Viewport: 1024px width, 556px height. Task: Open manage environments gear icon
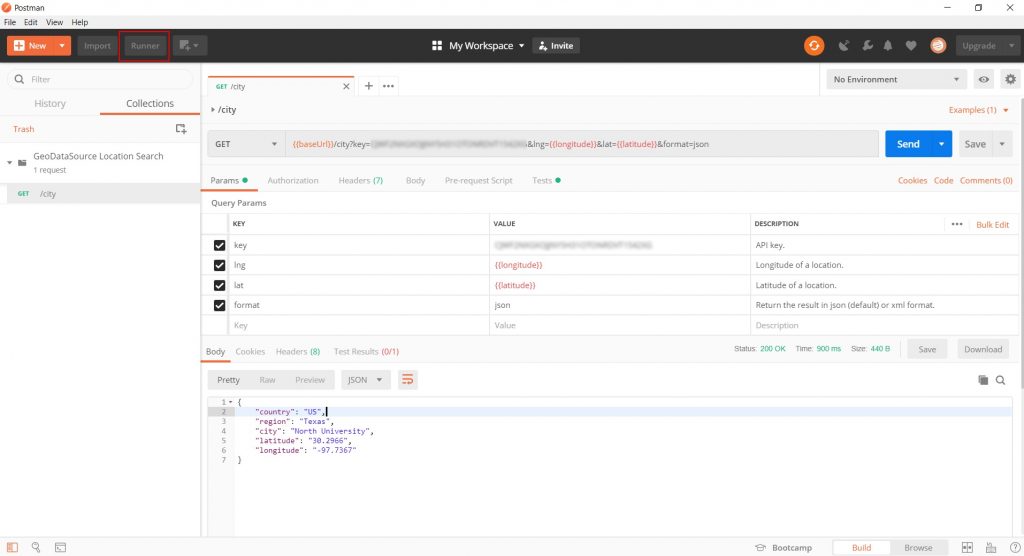(1010, 79)
